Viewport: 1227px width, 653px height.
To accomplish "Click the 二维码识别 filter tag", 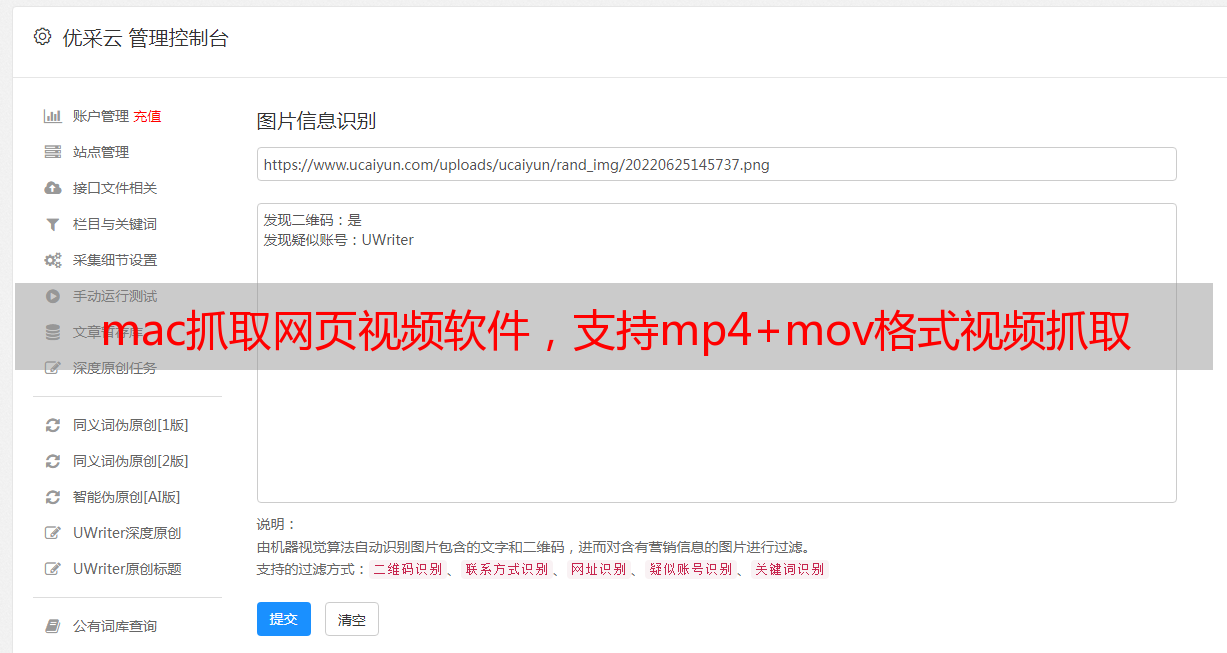I will pyautogui.click(x=407, y=569).
